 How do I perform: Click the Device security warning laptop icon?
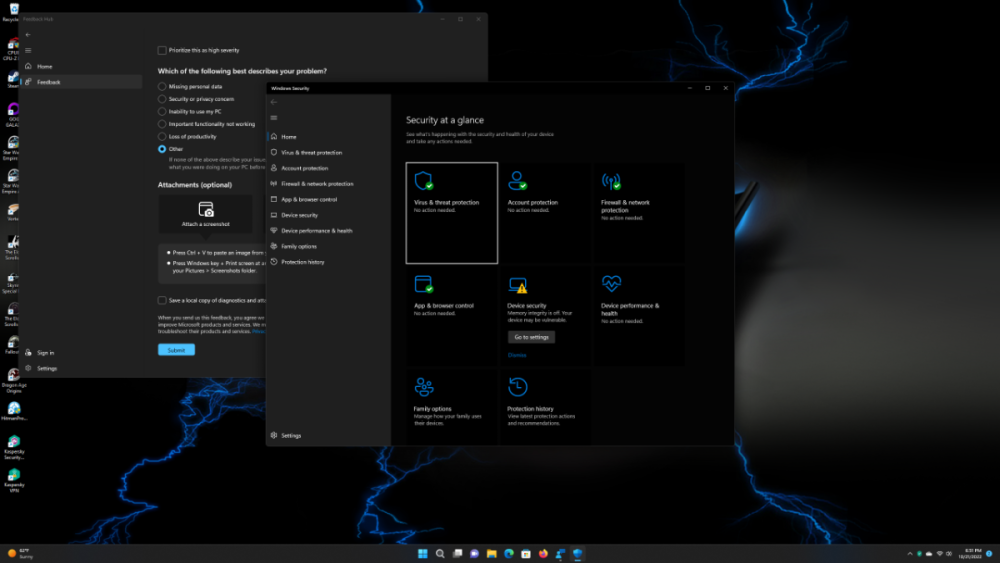click(517, 286)
